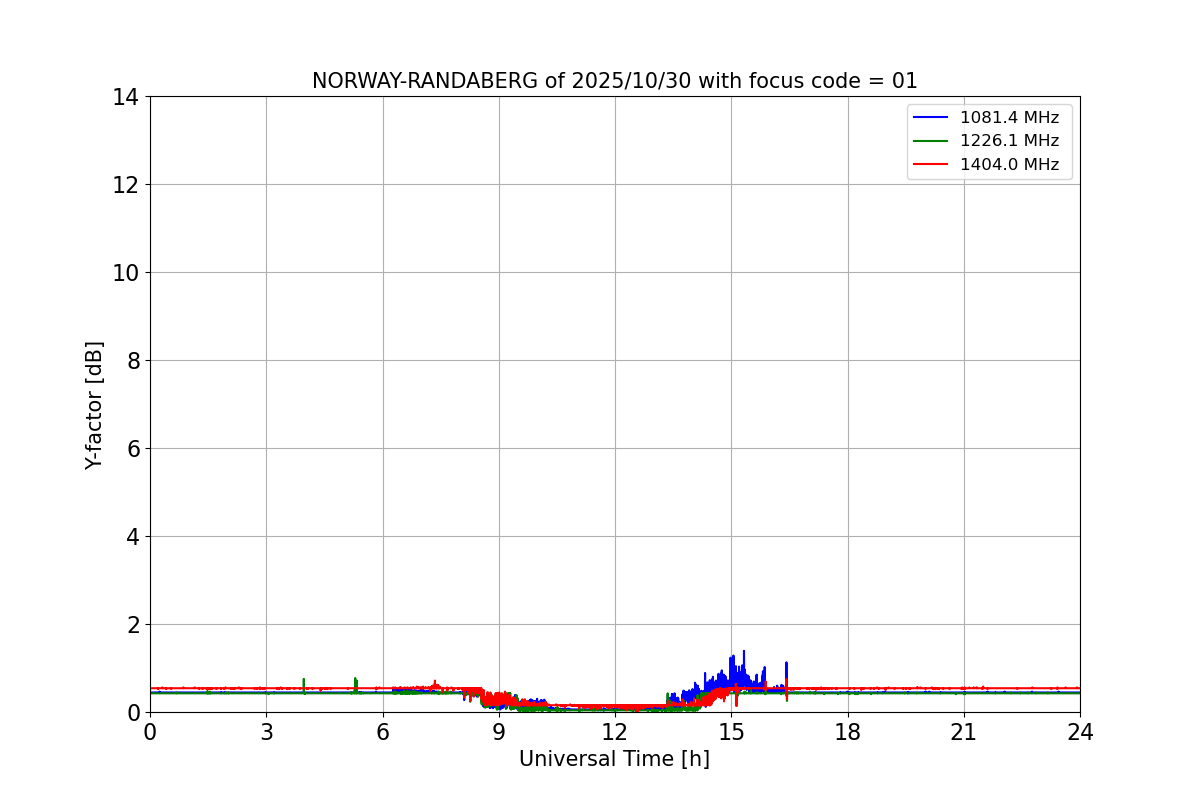Screen dimensions: 1200x800
Task: Click the y-axis tick label 8
Action: [x=133, y=361]
